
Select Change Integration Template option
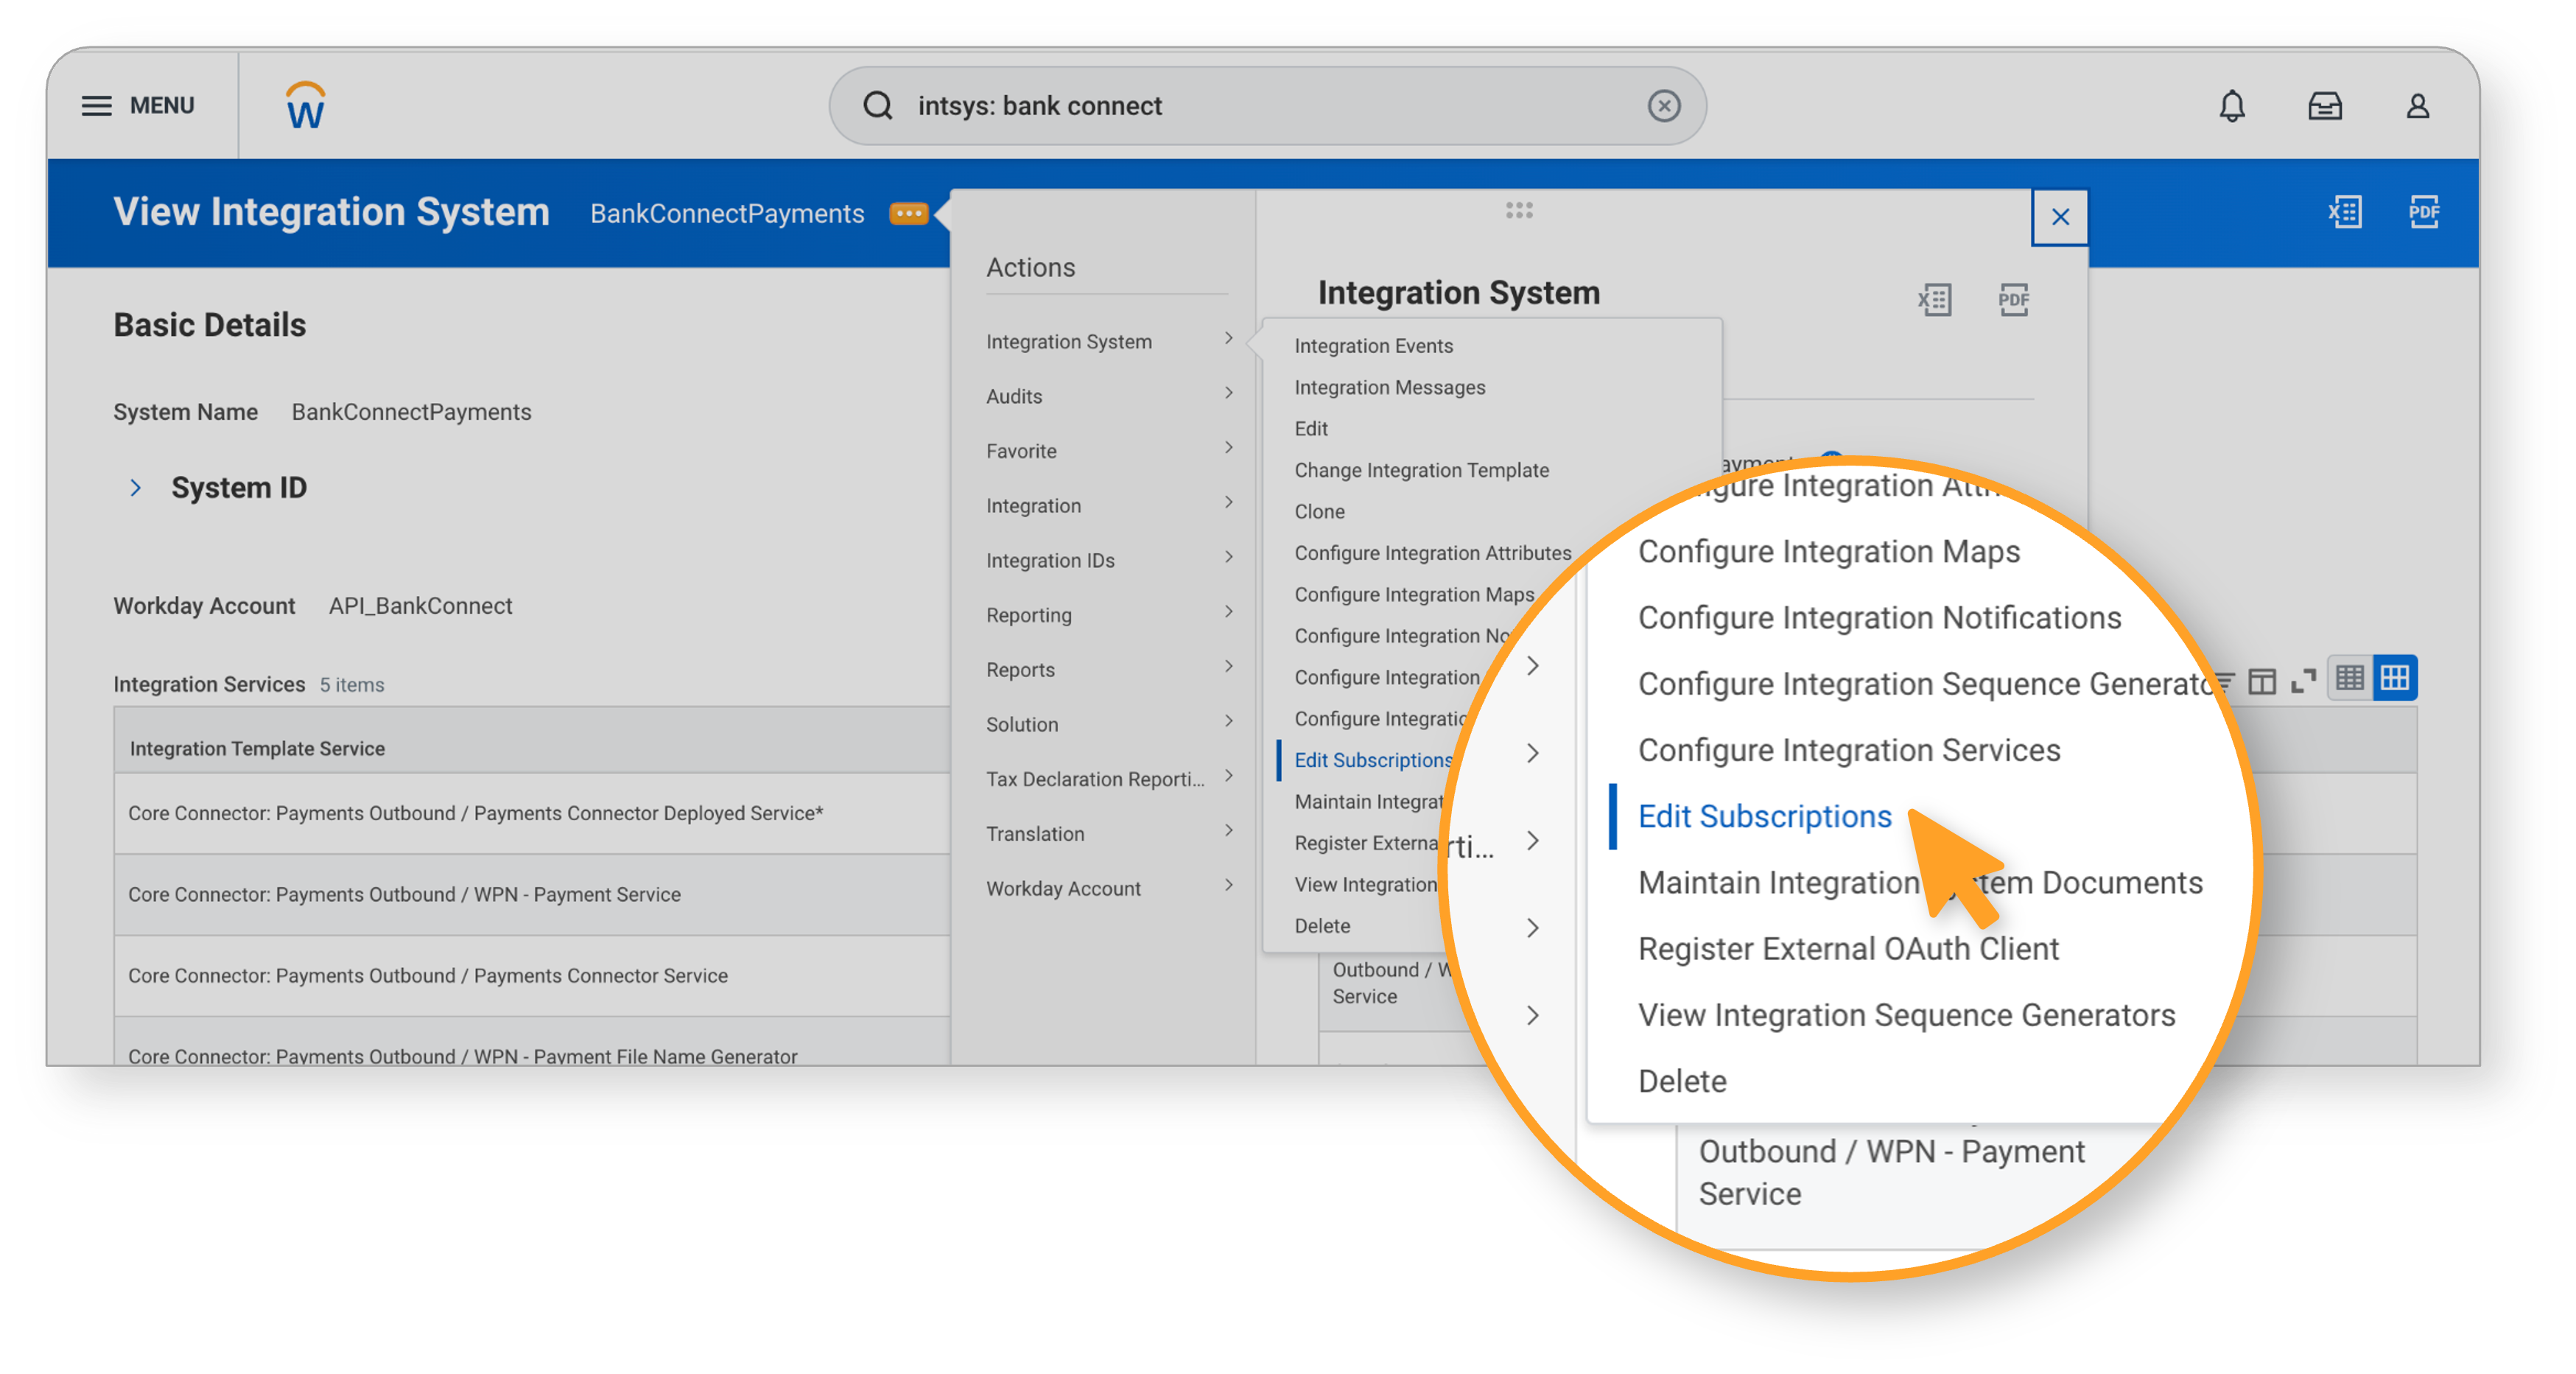coord(1421,470)
